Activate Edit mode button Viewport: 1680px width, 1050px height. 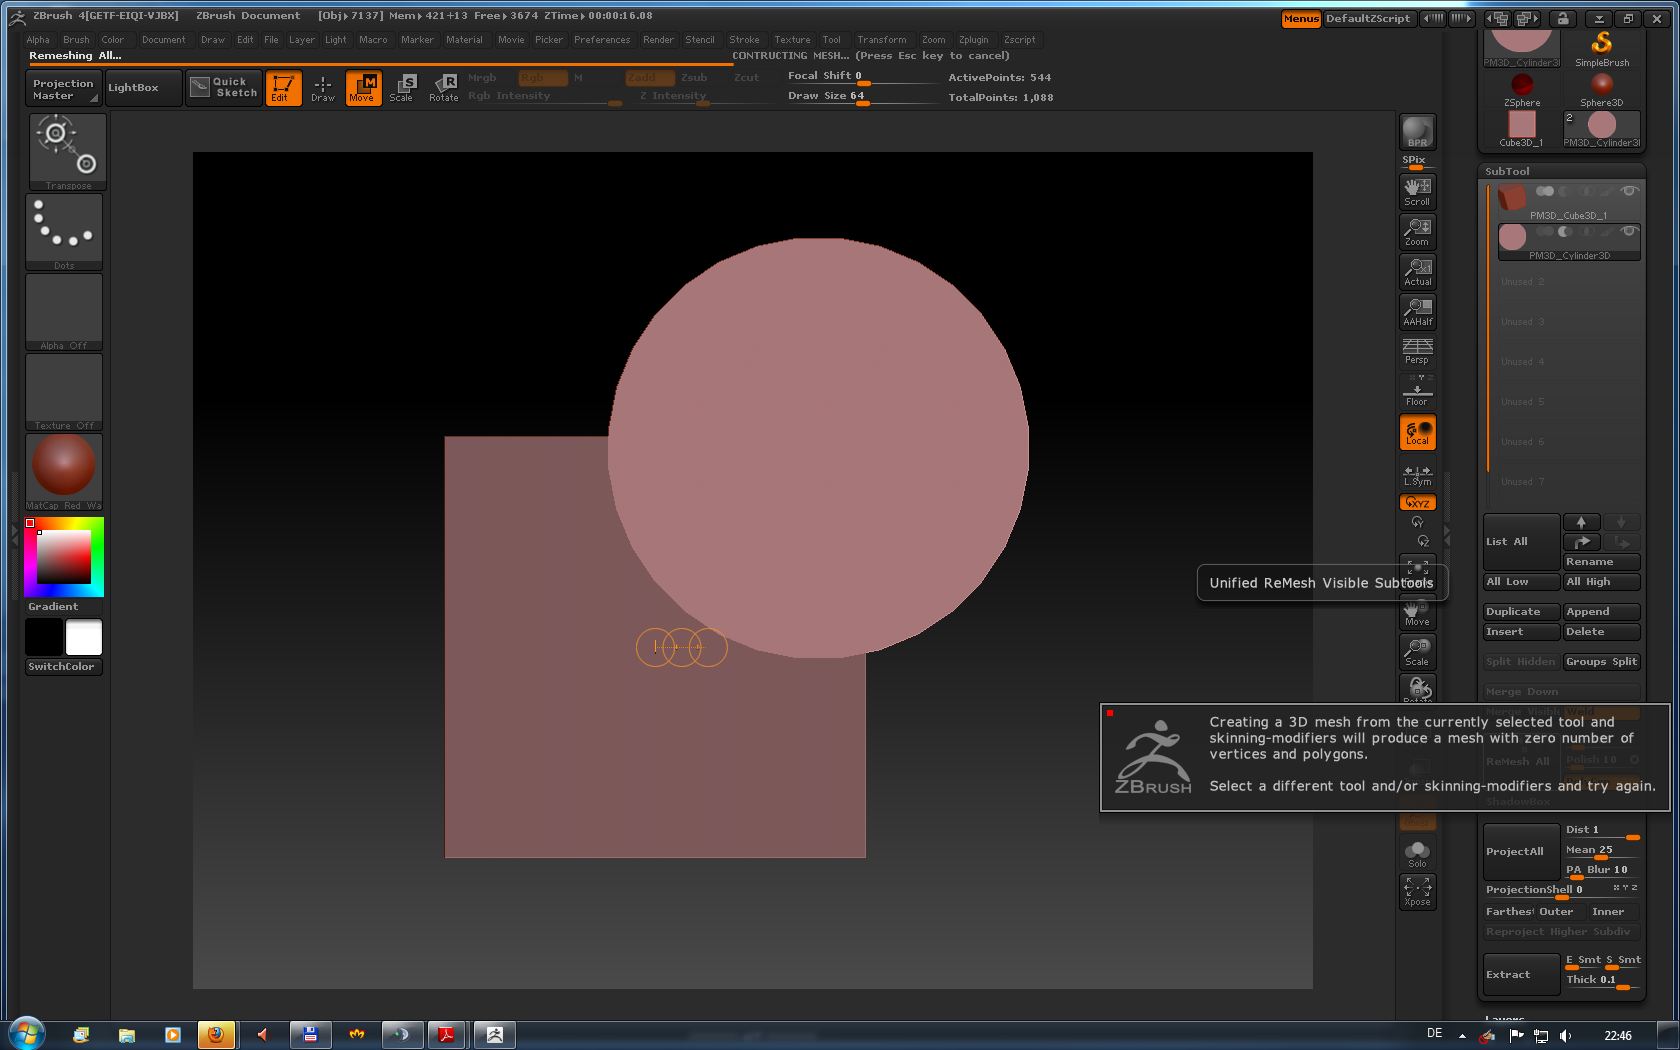click(283, 88)
